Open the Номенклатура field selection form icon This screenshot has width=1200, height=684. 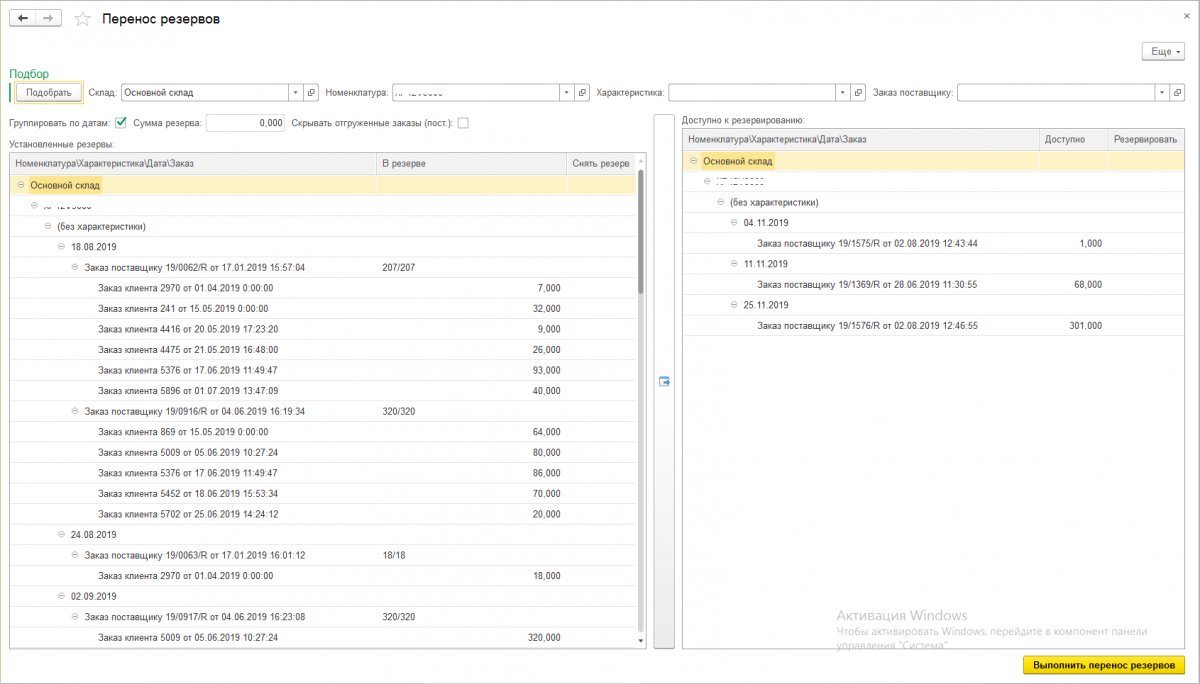(583, 93)
